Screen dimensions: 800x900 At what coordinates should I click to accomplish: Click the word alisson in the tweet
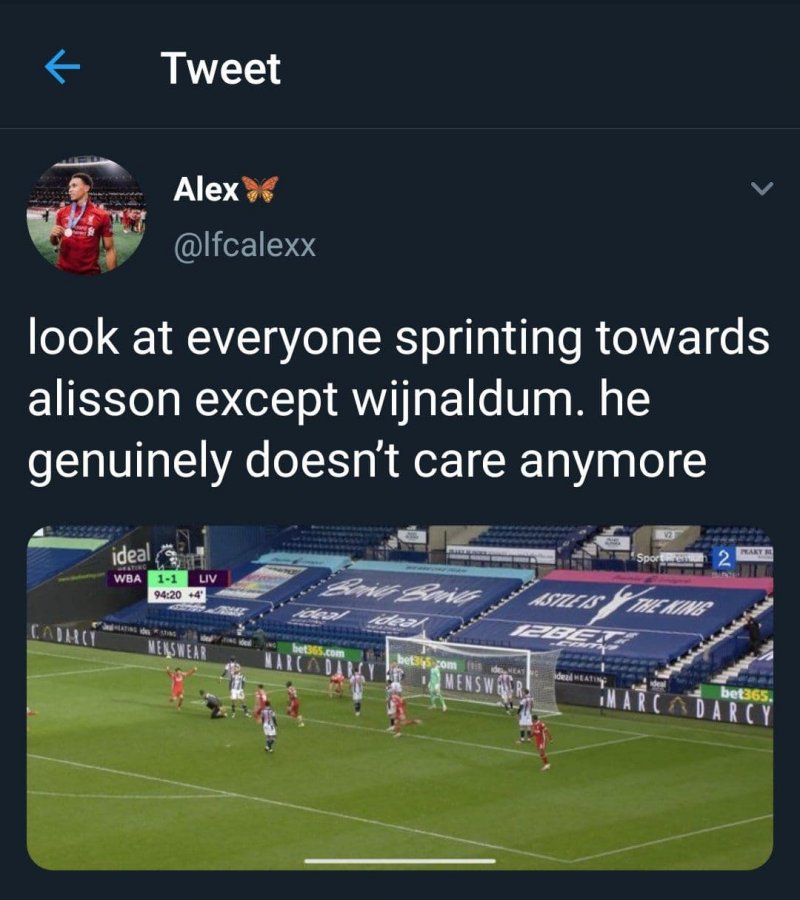(x=104, y=398)
